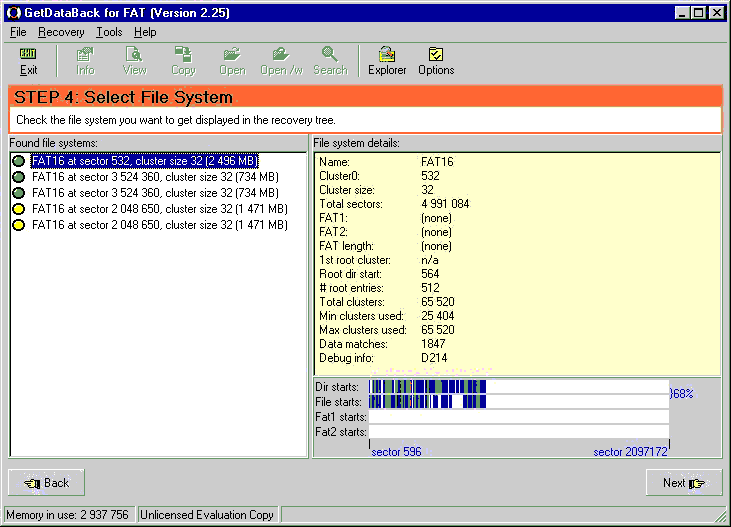Toggle green circle of FAT16 sector 532 entry

tap(19, 161)
